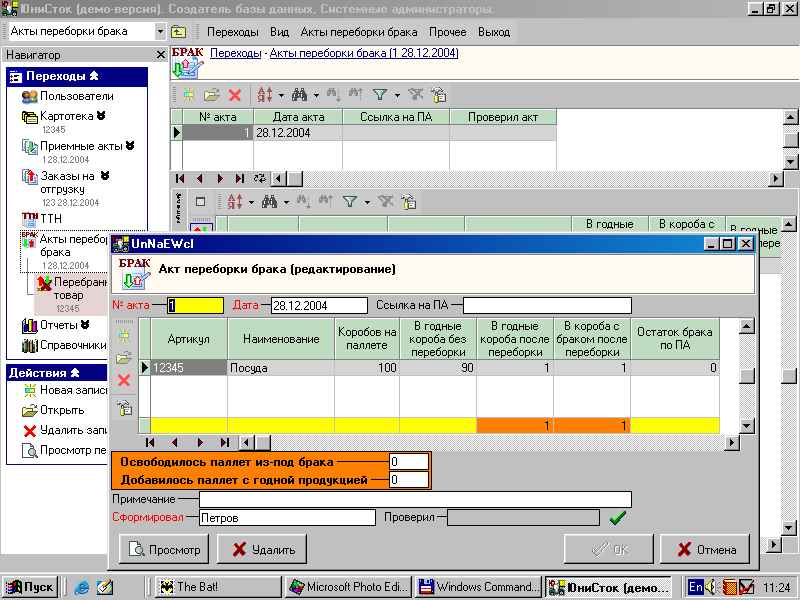The height and width of the screenshot is (600, 800).
Task: Jump to first record in the upper acts grid
Action: [x=180, y=179]
